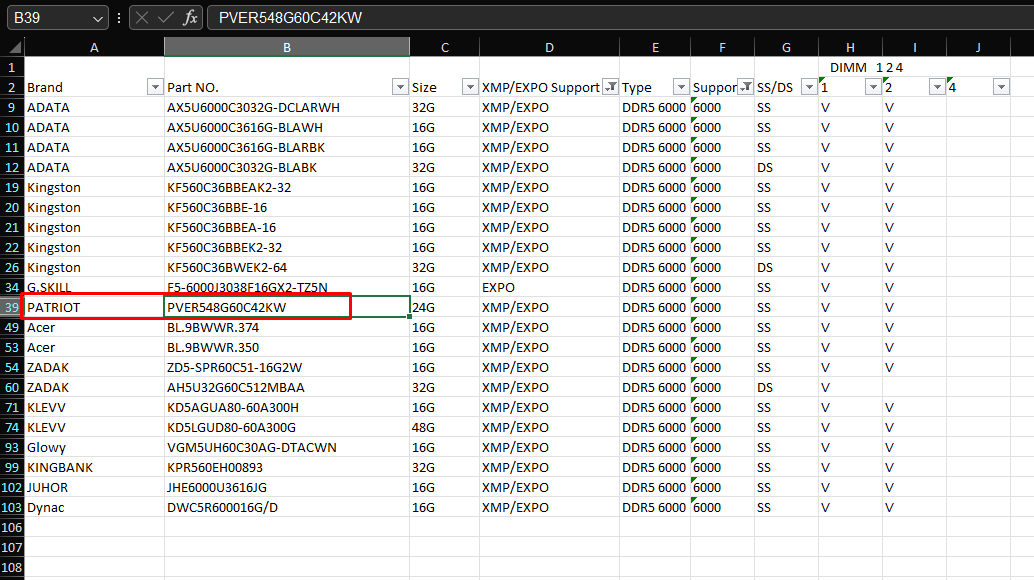The image size is (1034, 580).
Task: Select row 106 header
Action: 12,527
